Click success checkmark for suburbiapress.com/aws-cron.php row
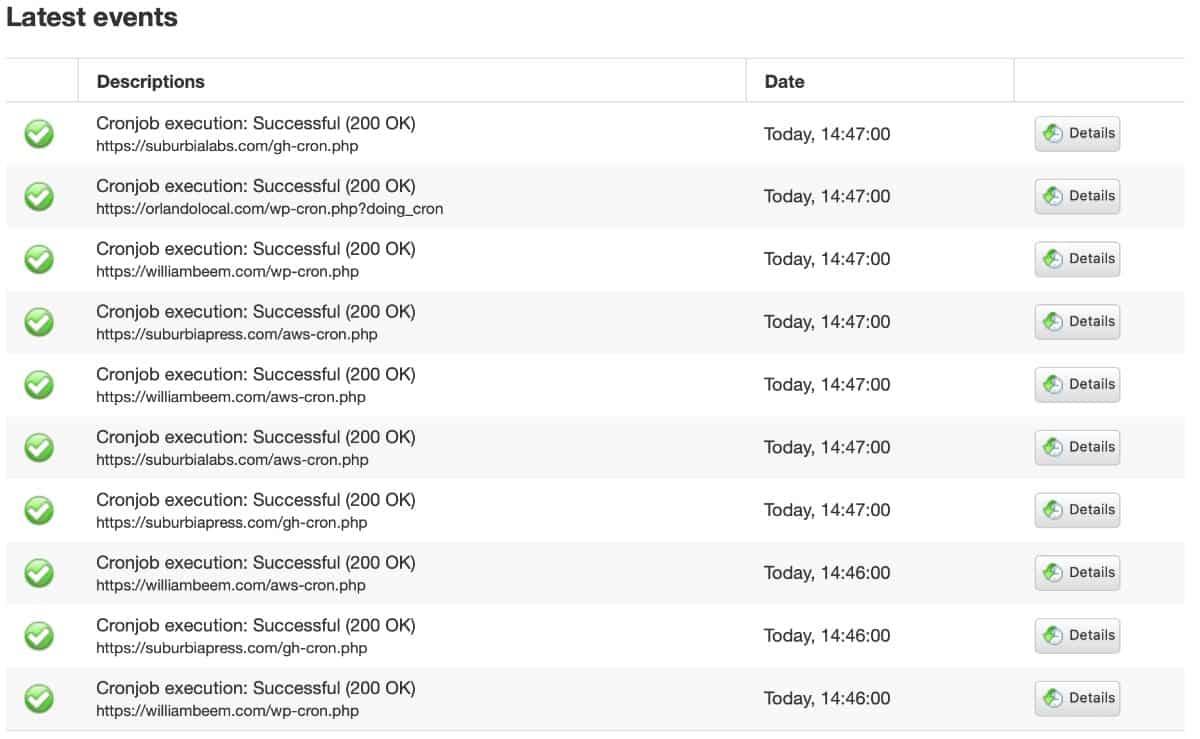This screenshot has width=1200, height=739. [39, 322]
